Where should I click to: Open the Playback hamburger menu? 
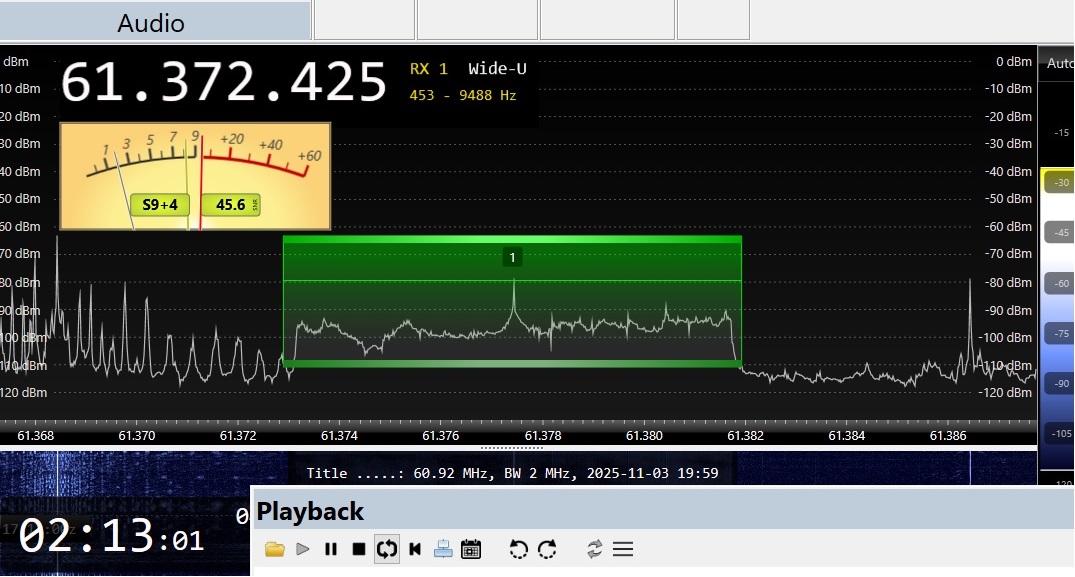point(623,549)
